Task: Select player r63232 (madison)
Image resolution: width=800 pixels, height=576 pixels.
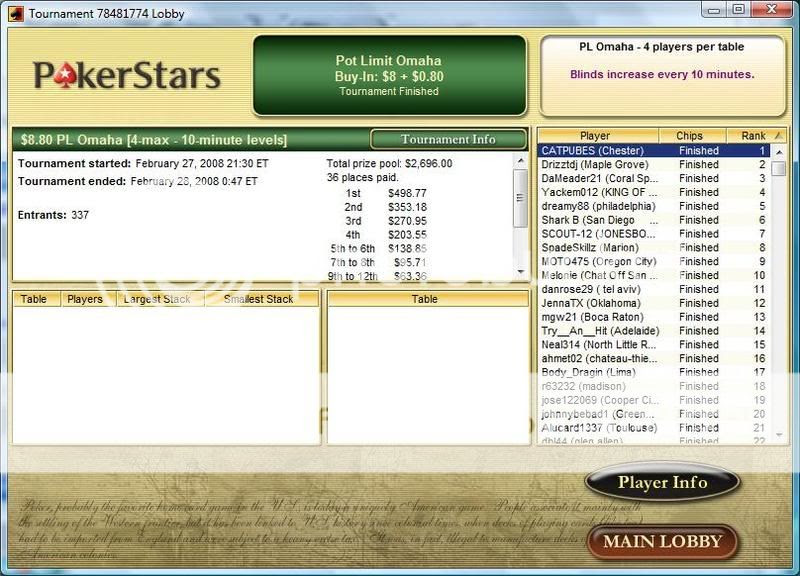Action: [x=653, y=386]
